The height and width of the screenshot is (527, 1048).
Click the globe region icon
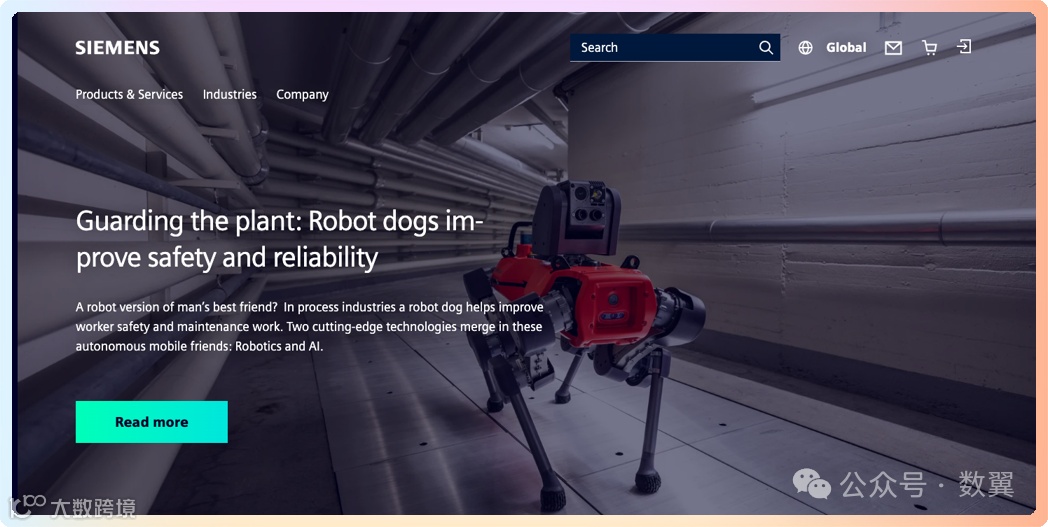click(x=805, y=47)
